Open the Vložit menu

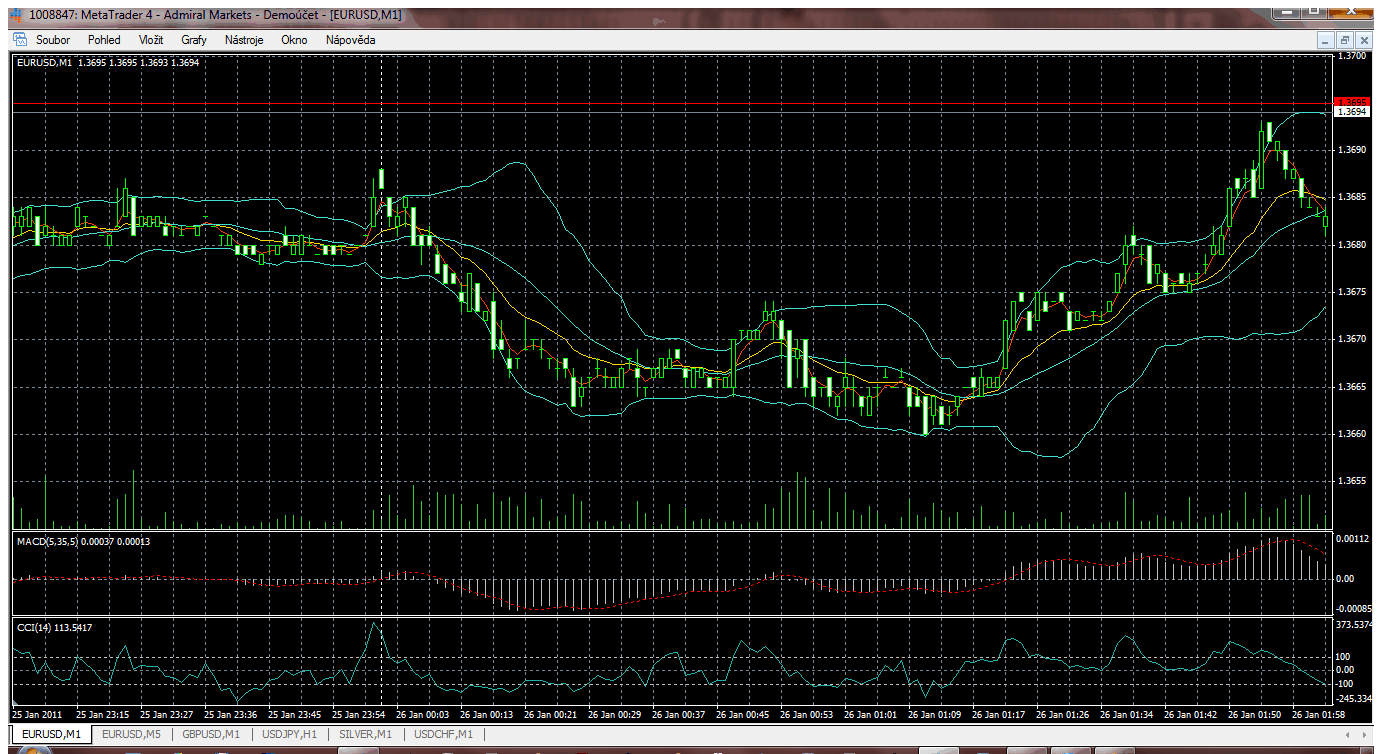click(x=151, y=40)
